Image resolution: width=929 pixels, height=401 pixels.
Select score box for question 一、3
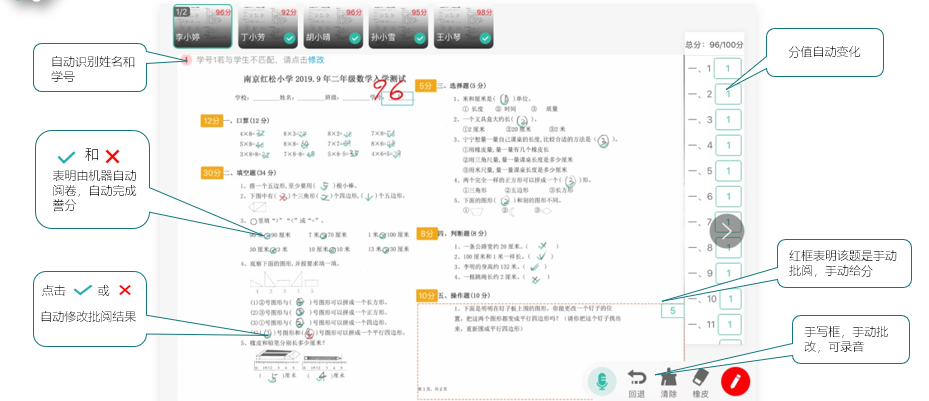pos(728,120)
